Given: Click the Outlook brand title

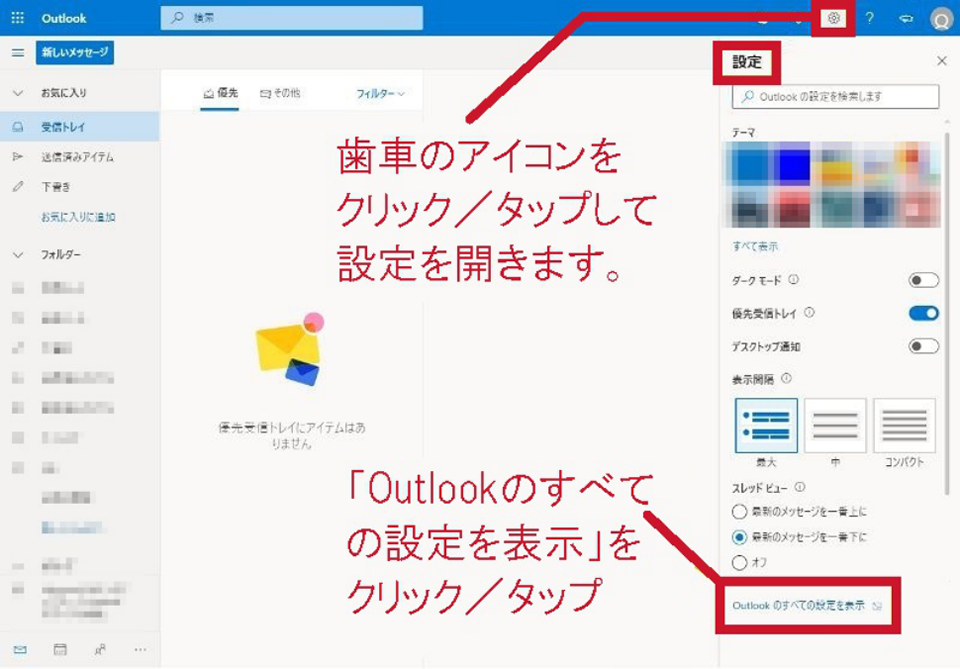Looking at the screenshot, I should [x=64, y=18].
